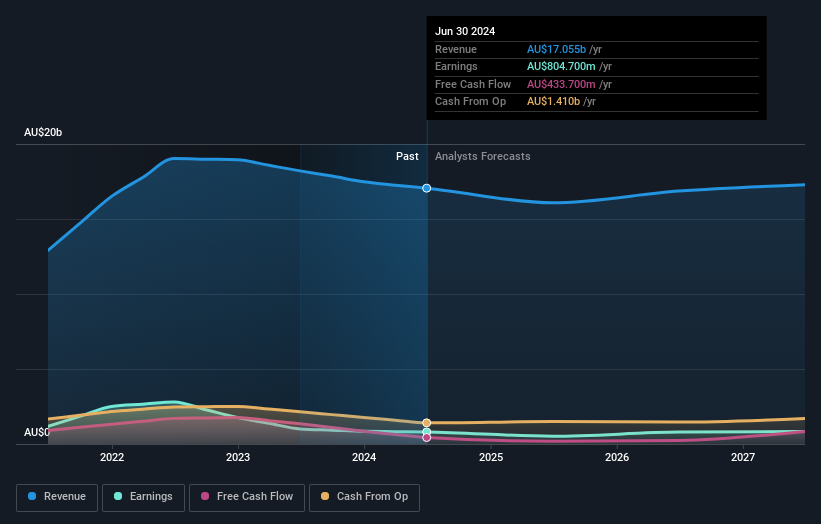Click the 2022 x-axis label
This screenshot has height=524, width=821.
tap(112, 457)
